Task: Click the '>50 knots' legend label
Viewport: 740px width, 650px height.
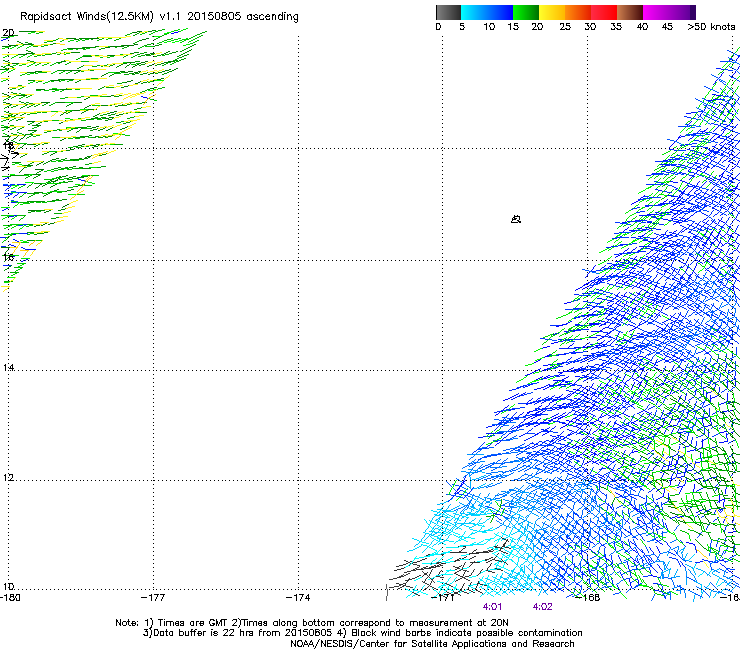Action: pos(711,27)
